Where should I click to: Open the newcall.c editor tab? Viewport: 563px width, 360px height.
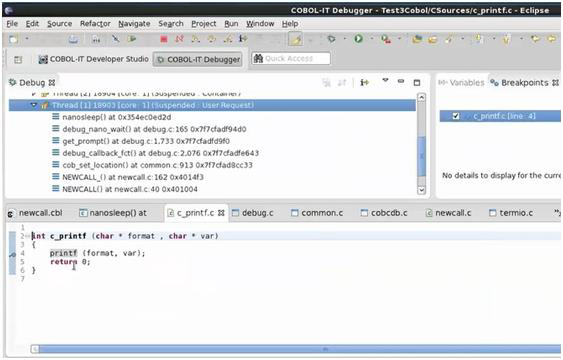(x=448, y=213)
